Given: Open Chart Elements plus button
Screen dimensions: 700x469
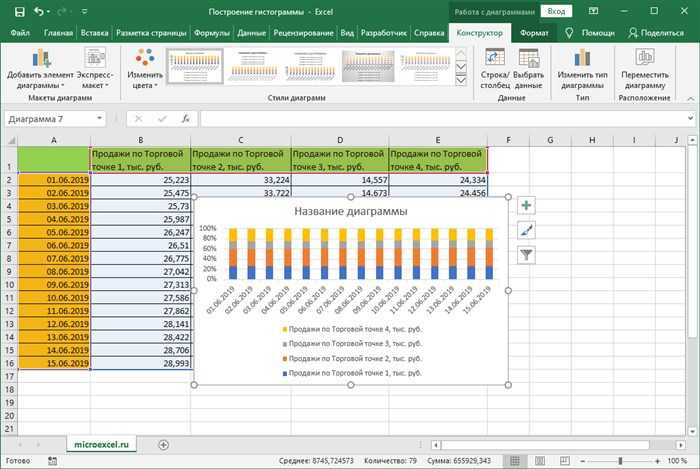Looking at the screenshot, I should pos(526,205).
